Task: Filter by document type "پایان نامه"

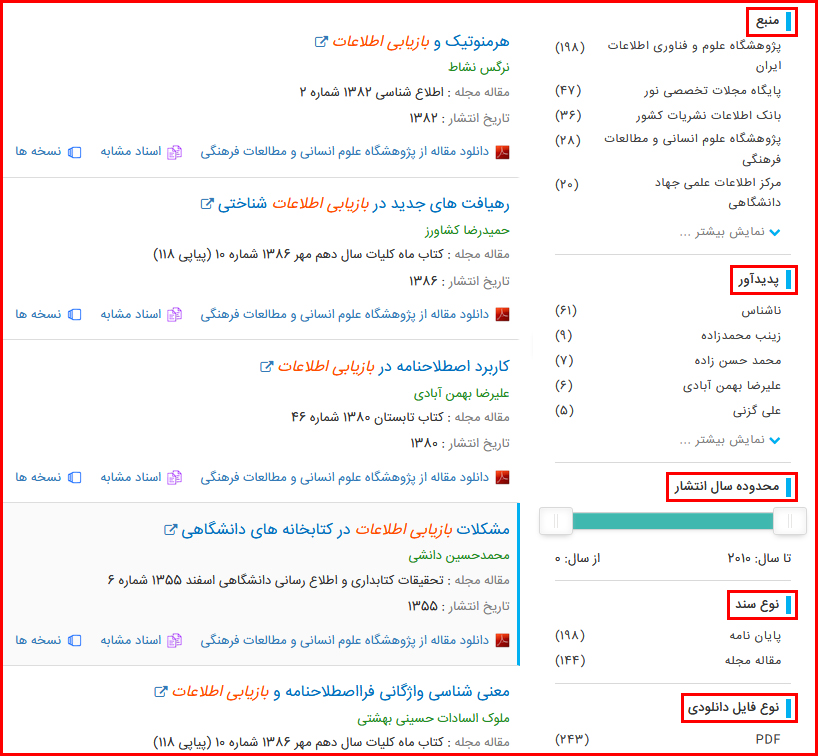Action: click(x=758, y=635)
